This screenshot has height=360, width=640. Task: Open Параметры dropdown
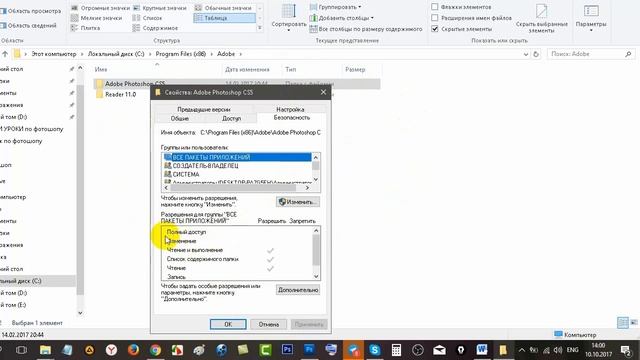591,18
